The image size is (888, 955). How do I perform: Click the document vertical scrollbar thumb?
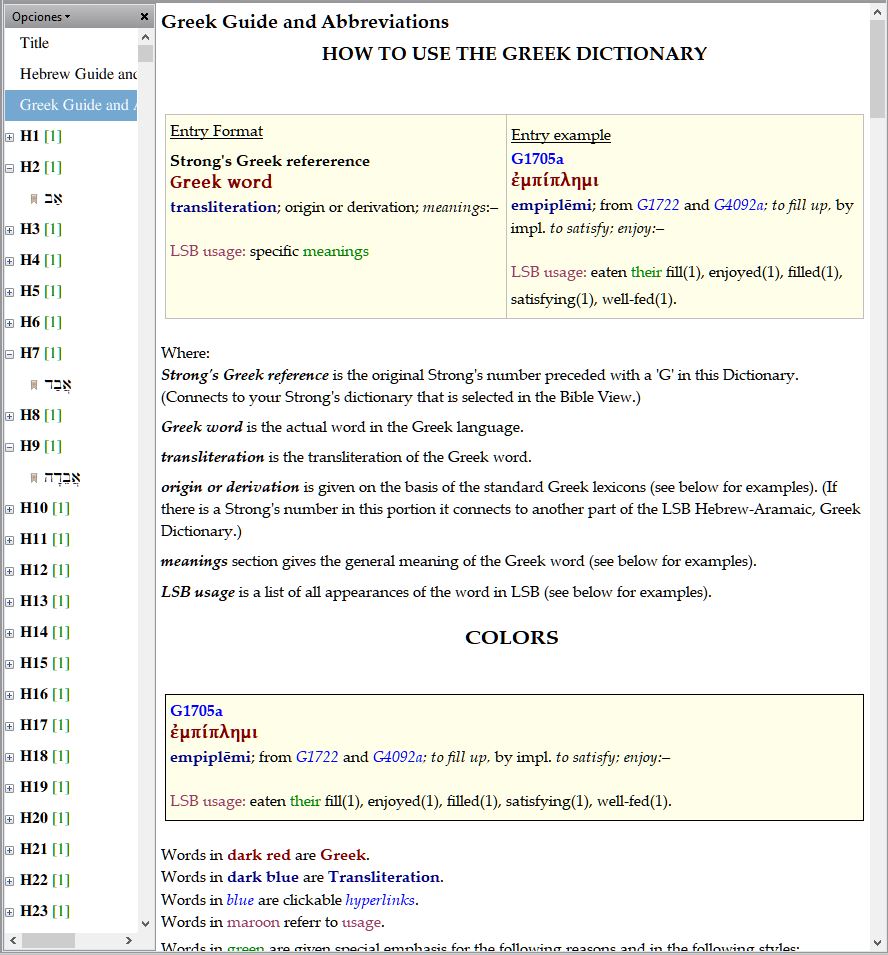[x=878, y=69]
